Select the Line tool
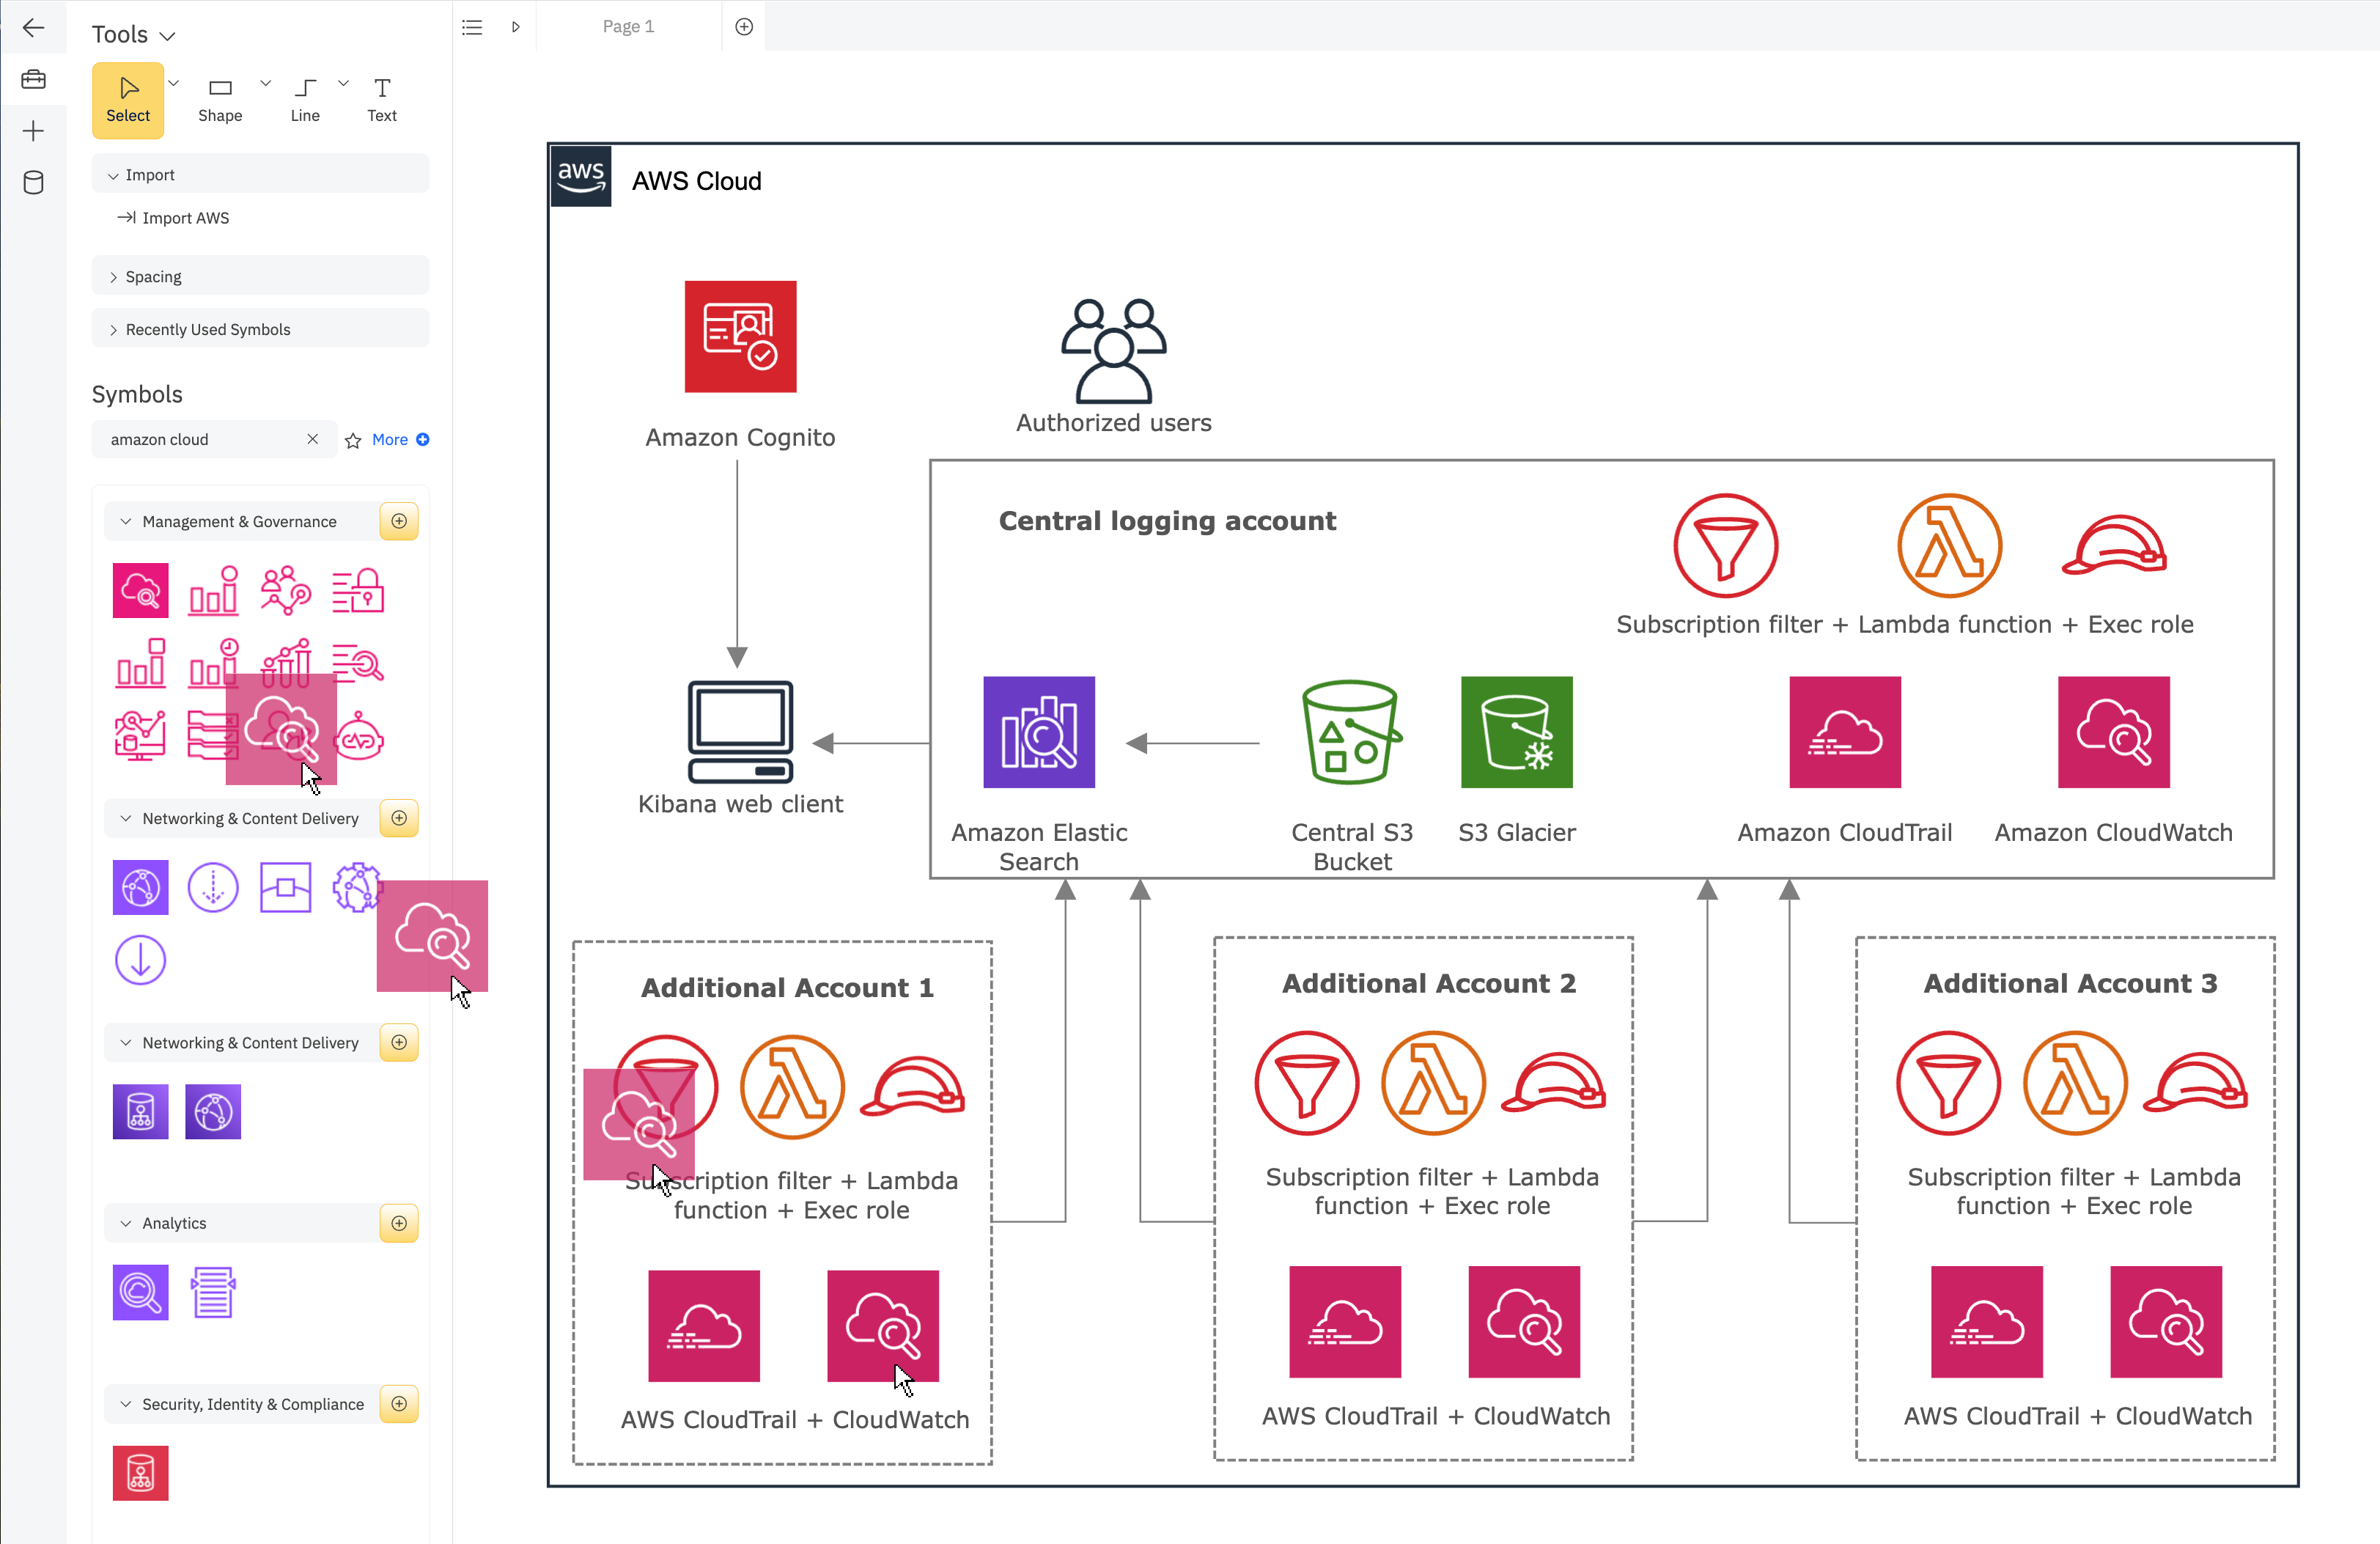This screenshot has height=1544, width=2380. pyautogui.click(x=304, y=99)
